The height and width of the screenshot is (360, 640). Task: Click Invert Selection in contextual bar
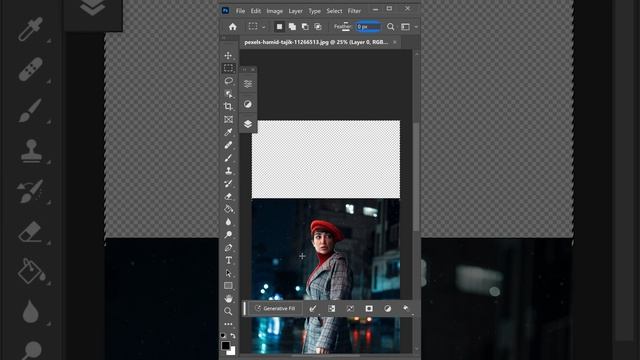(x=331, y=309)
